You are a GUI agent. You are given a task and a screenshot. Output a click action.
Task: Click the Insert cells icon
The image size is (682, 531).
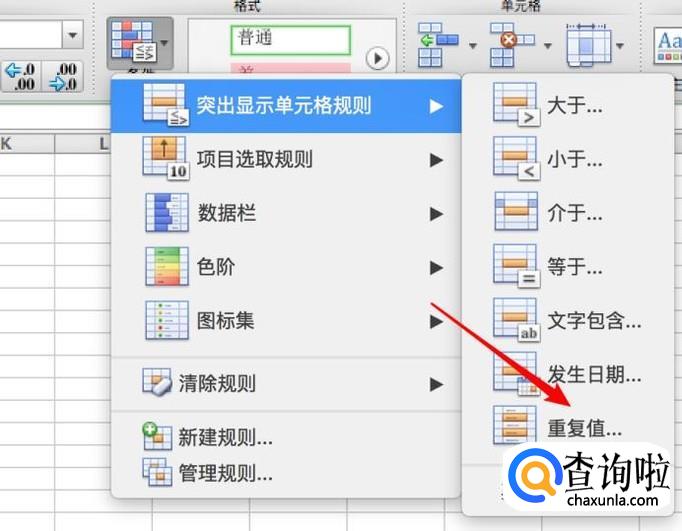[x=438, y=45]
